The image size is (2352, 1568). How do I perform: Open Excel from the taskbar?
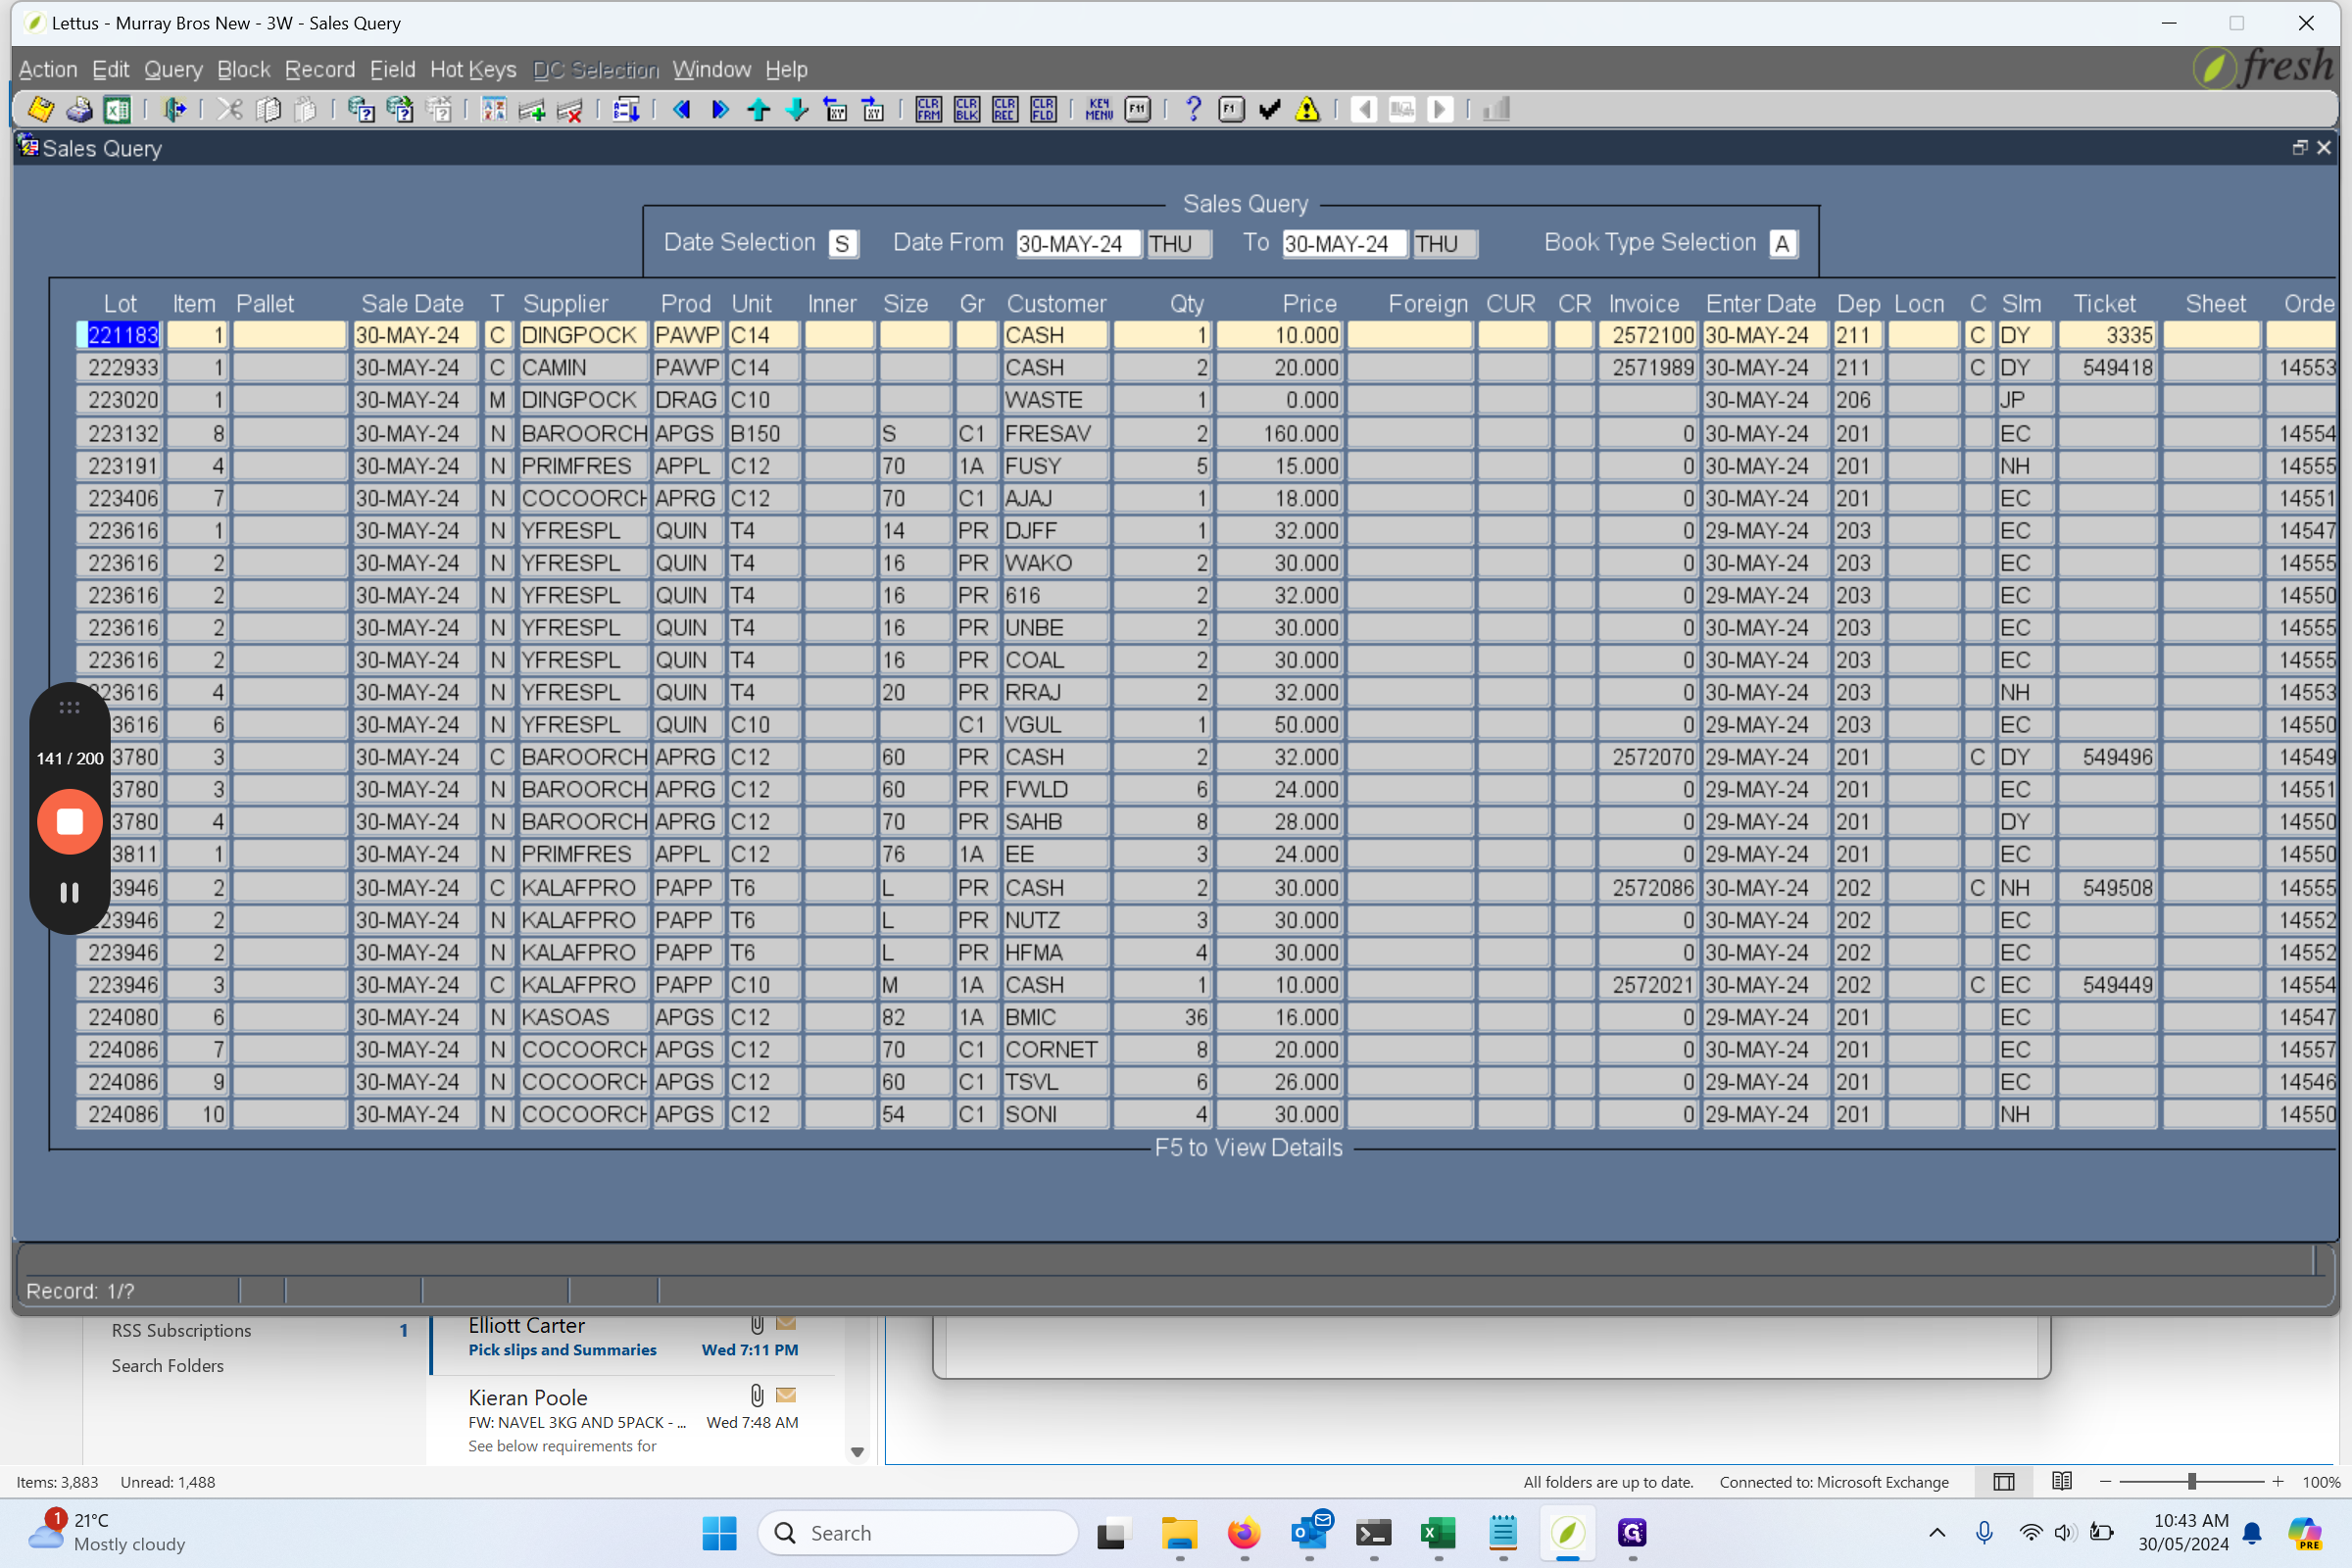[1438, 1533]
